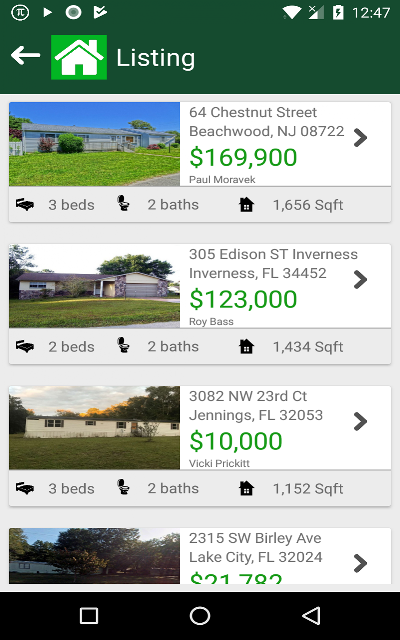The width and height of the screenshot is (400, 640).
Task: Tap Android recent apps square button
Action: pyautogui.click(x=89, y=616)
